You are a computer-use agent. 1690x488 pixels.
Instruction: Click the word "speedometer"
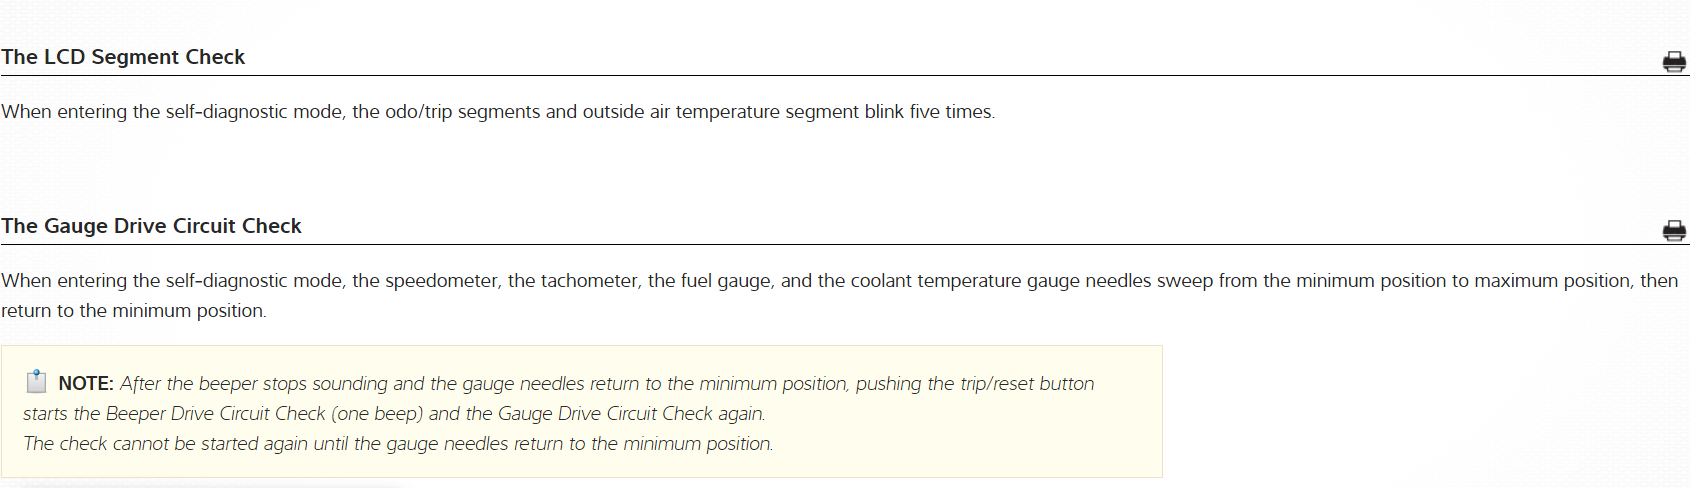click(441, 281)
